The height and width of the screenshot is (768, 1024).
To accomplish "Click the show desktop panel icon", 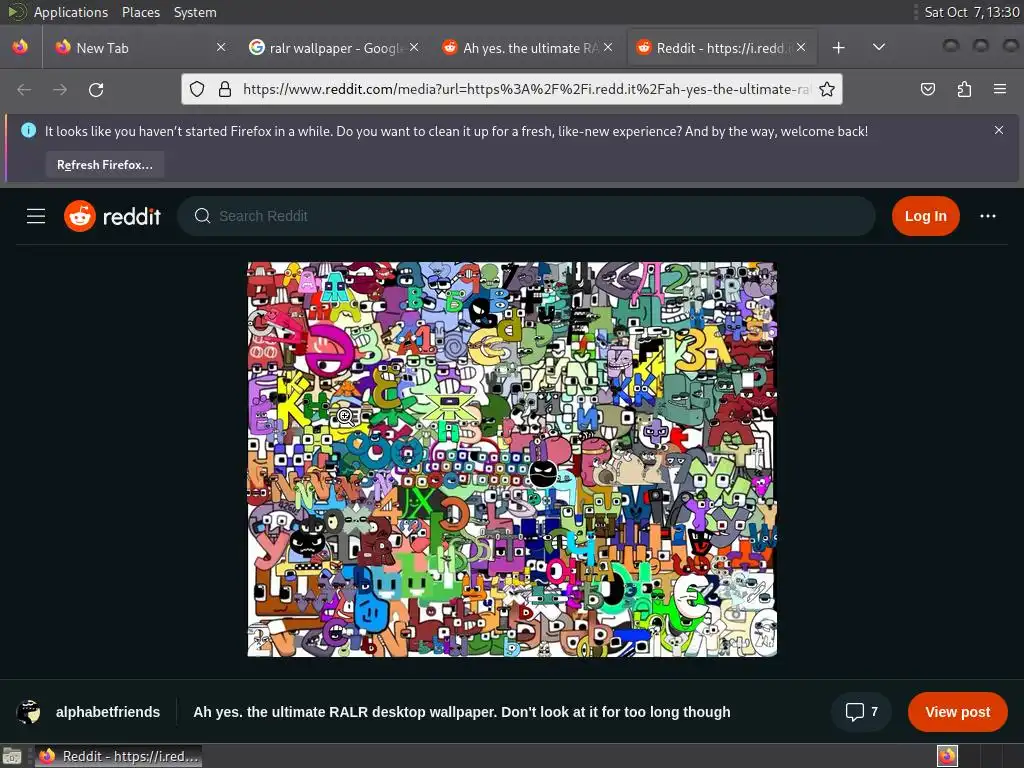I will 12,756.
